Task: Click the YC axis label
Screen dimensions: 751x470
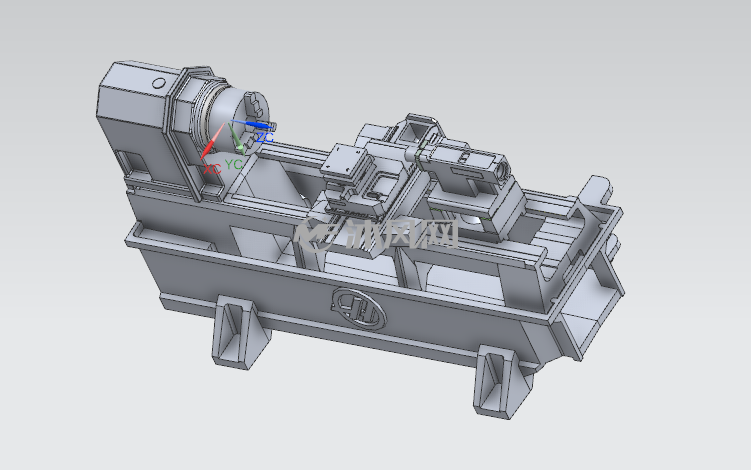Action: pyautogui.click(x=233, y=164)
